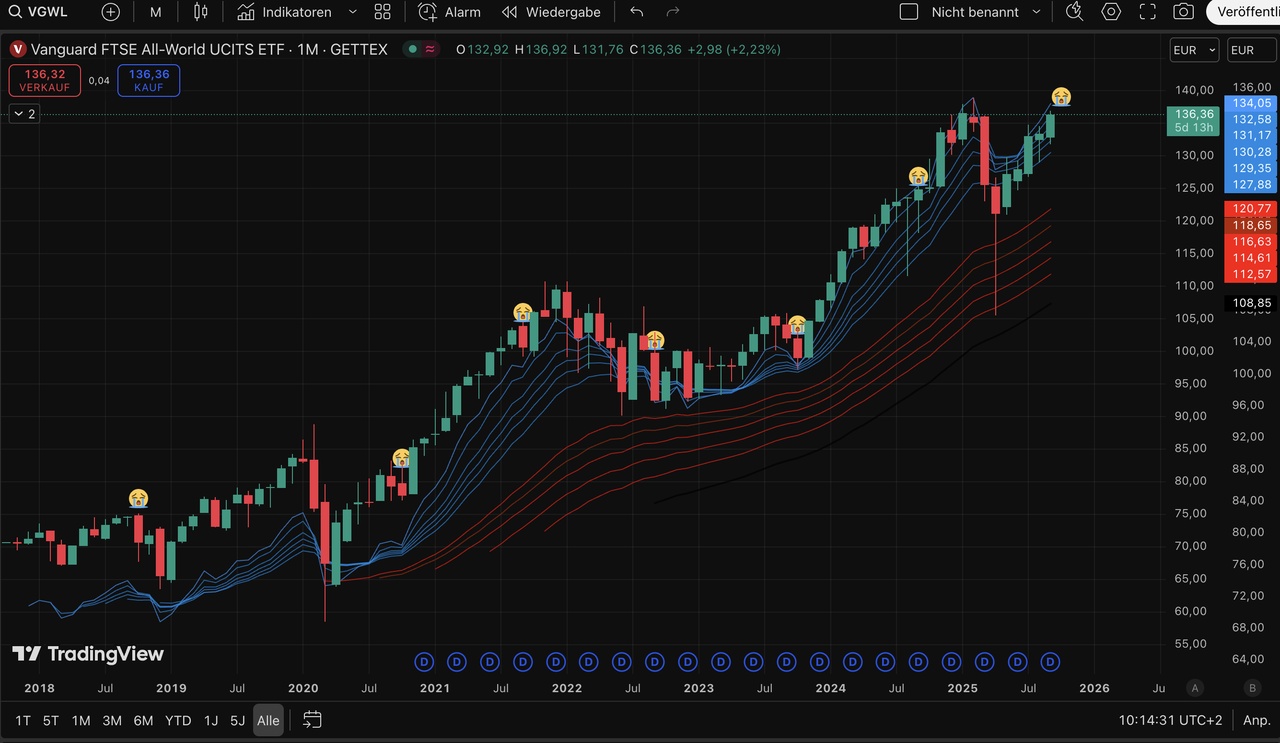Toggle the A auto-scale button
1280x743 pixels.
pos(1195,688)
